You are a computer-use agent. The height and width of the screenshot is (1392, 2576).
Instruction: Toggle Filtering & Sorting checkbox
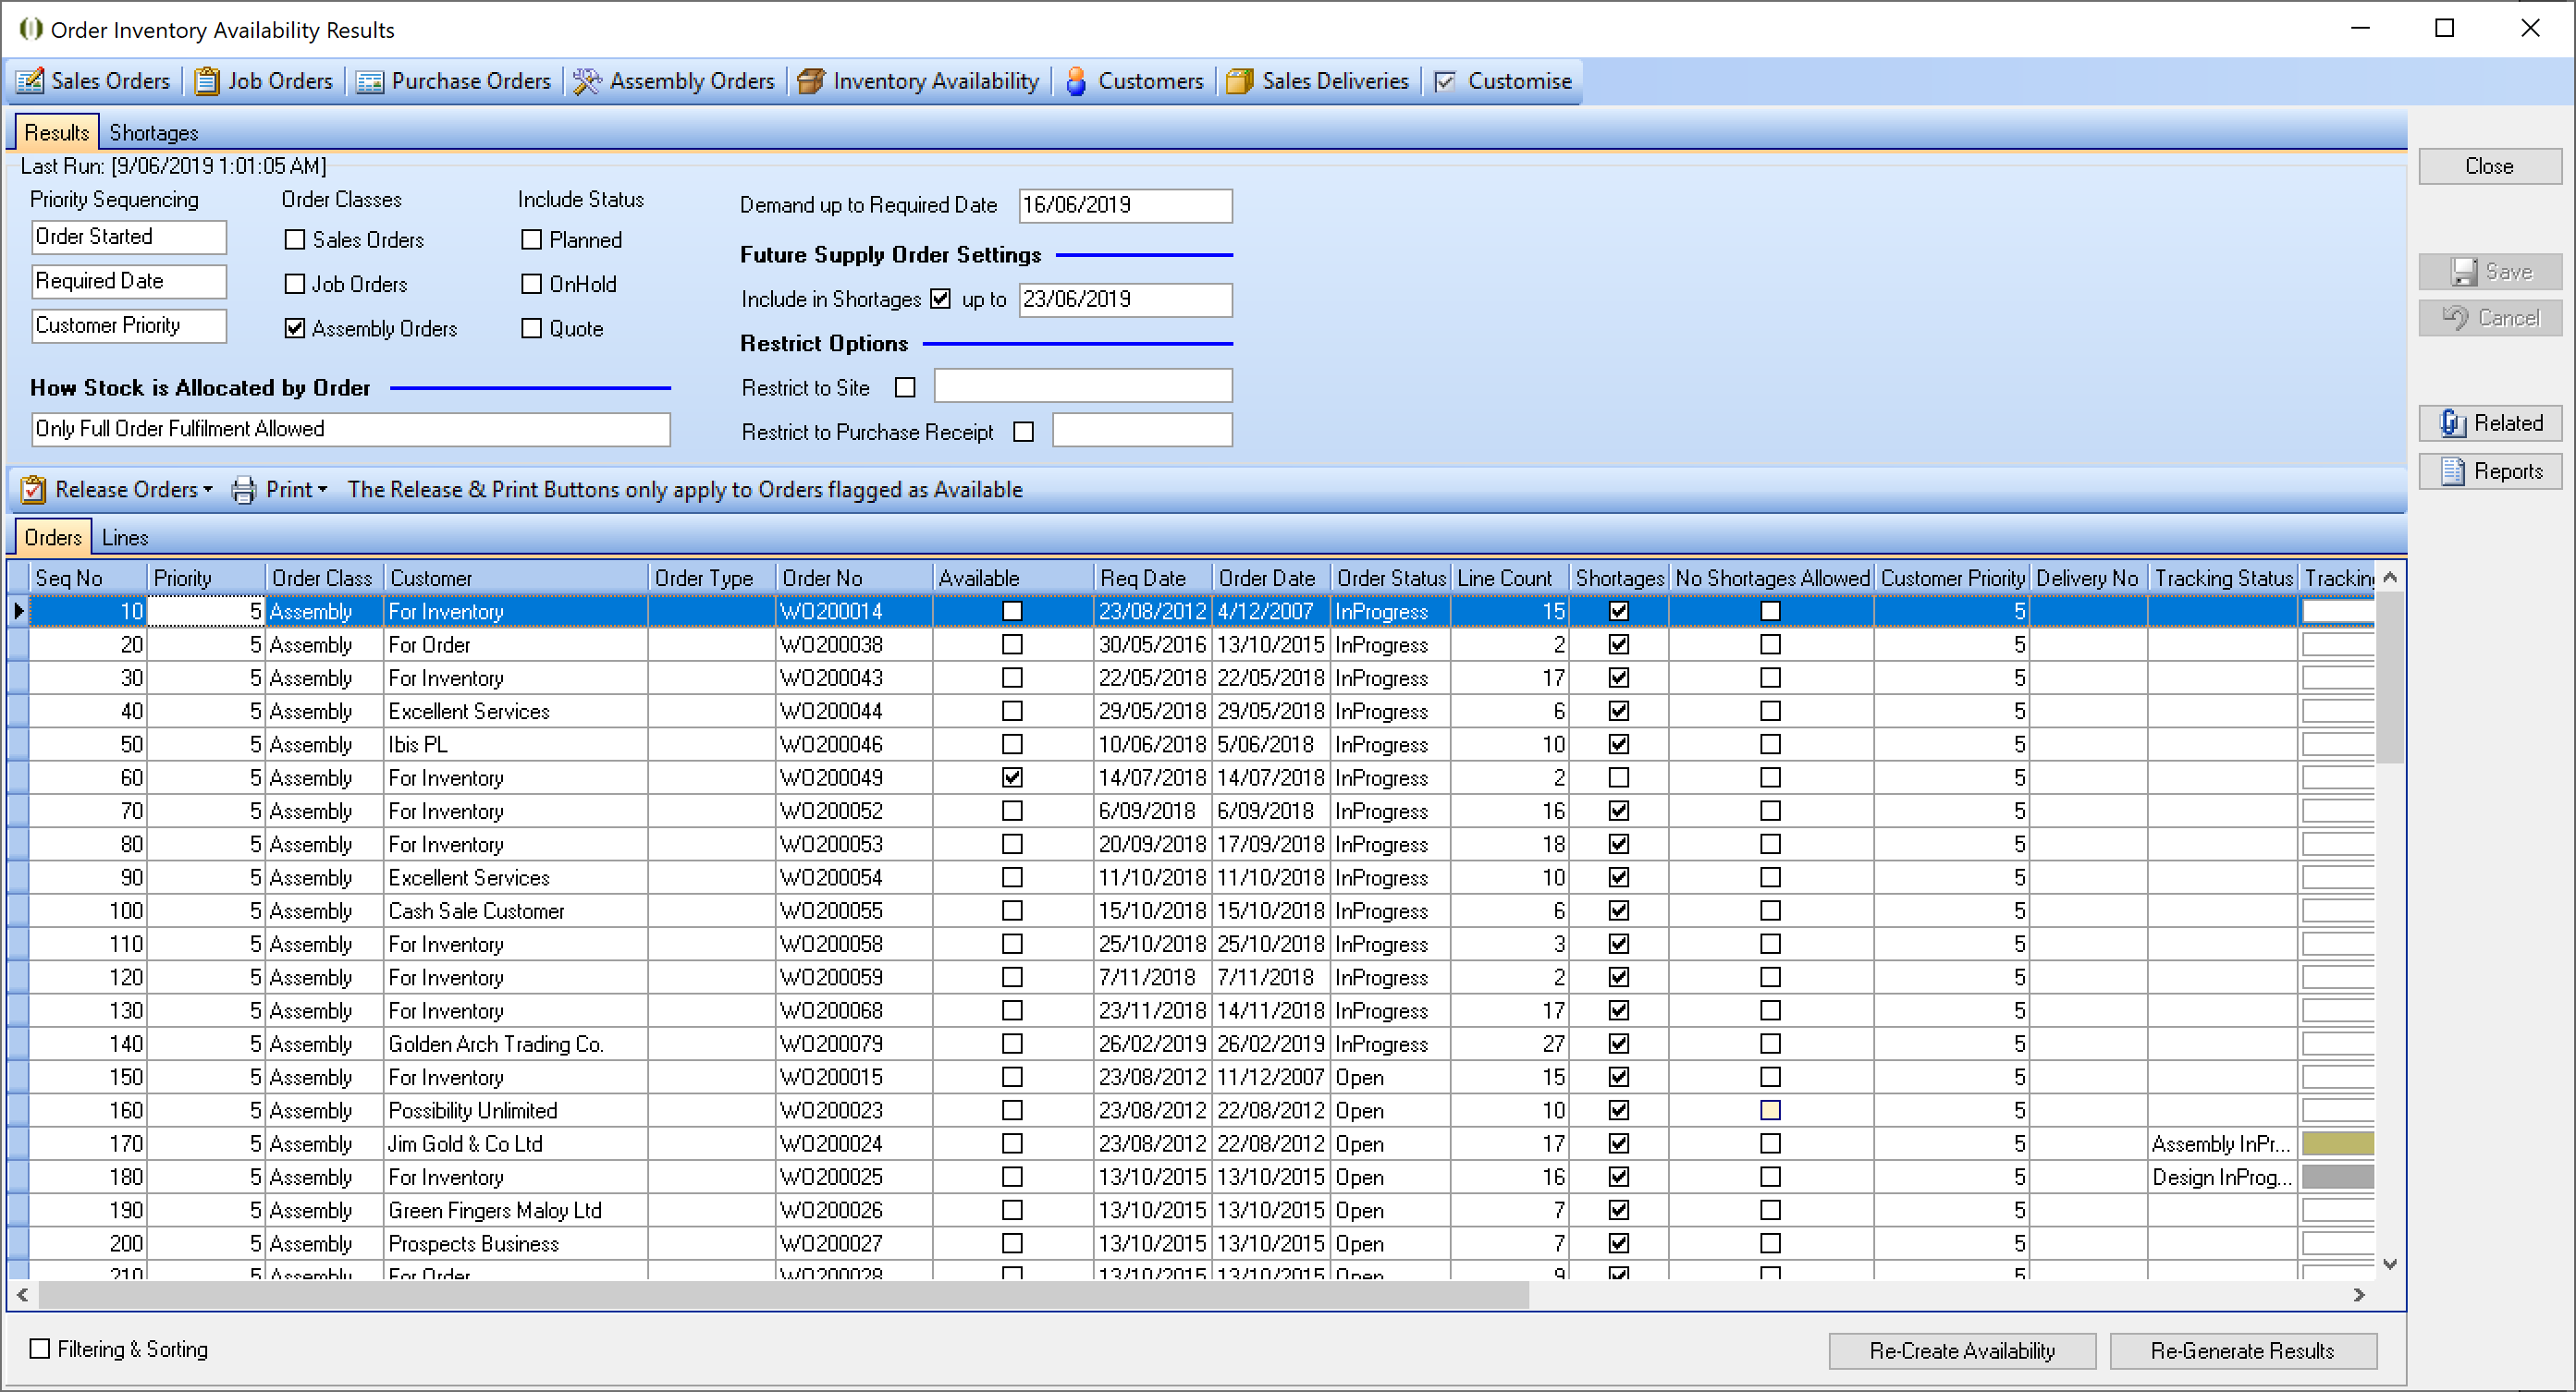click(x=40, y=1348)
